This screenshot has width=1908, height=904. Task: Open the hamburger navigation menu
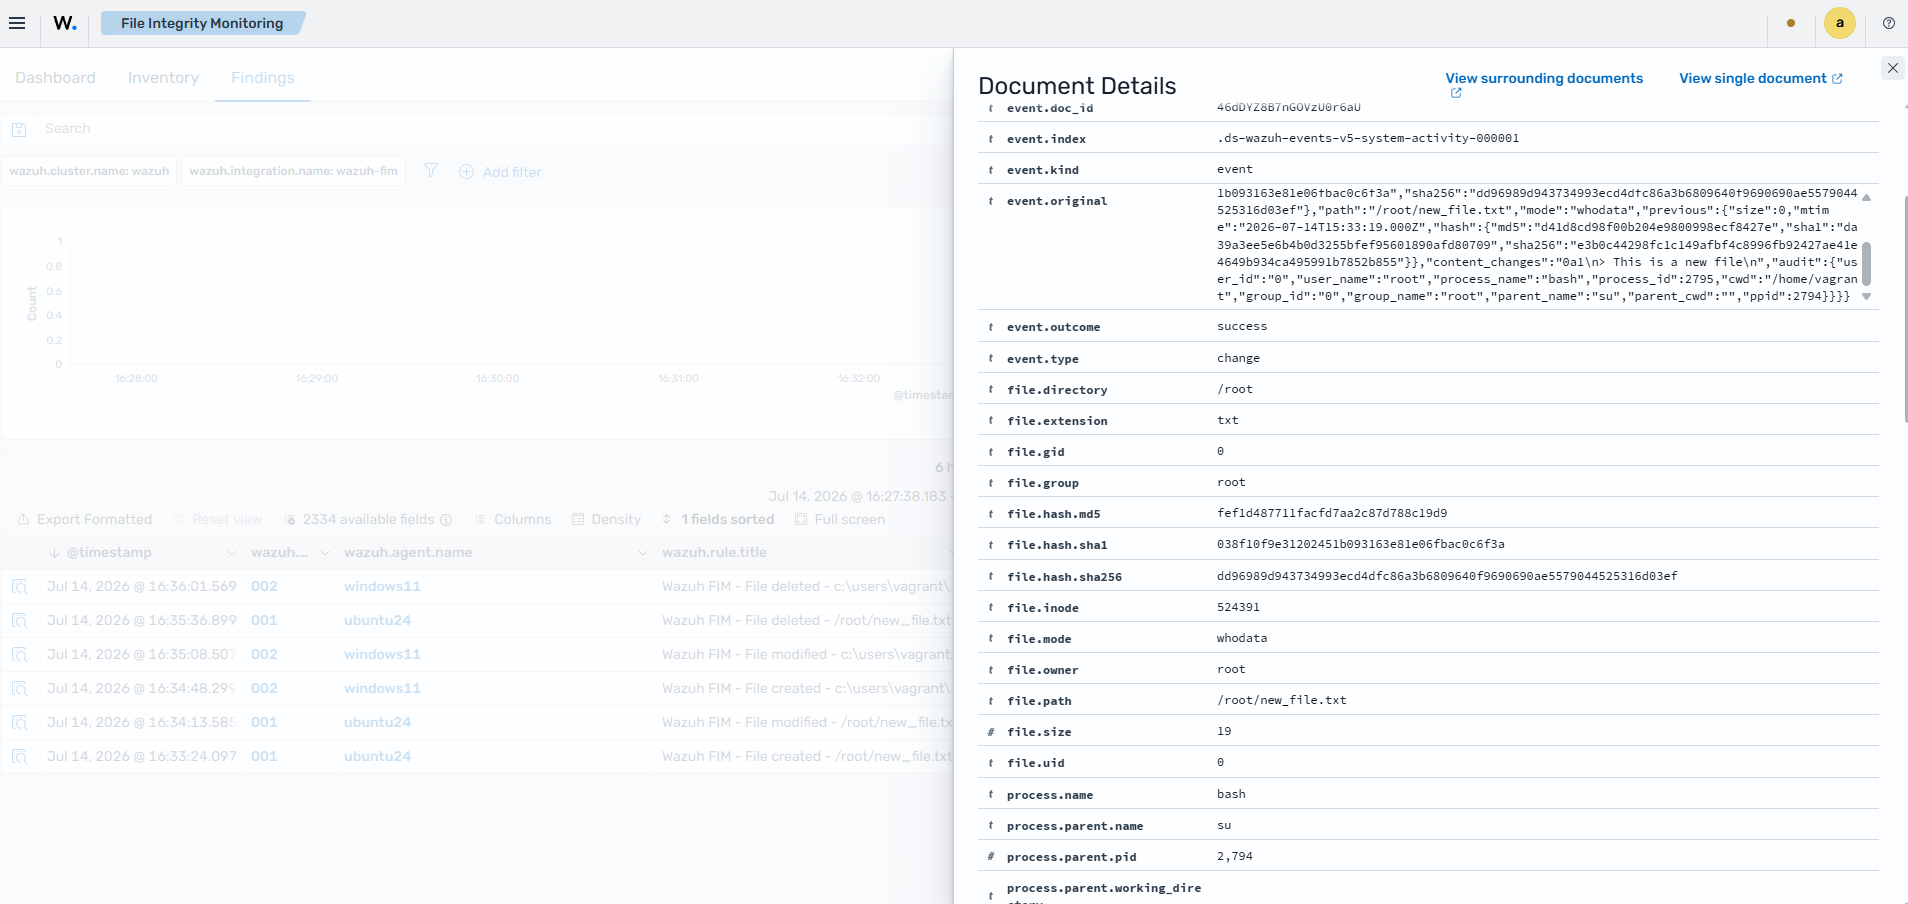pos(17,23)
